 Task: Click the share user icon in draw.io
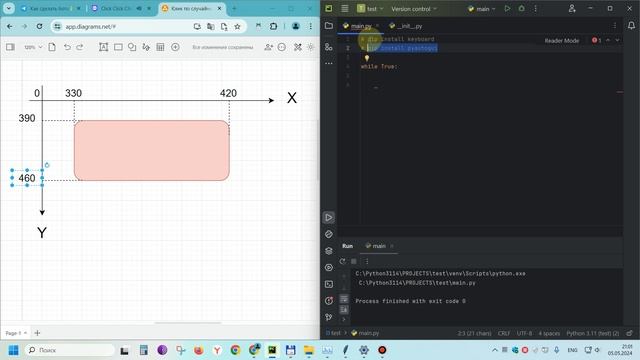point(268,47)
